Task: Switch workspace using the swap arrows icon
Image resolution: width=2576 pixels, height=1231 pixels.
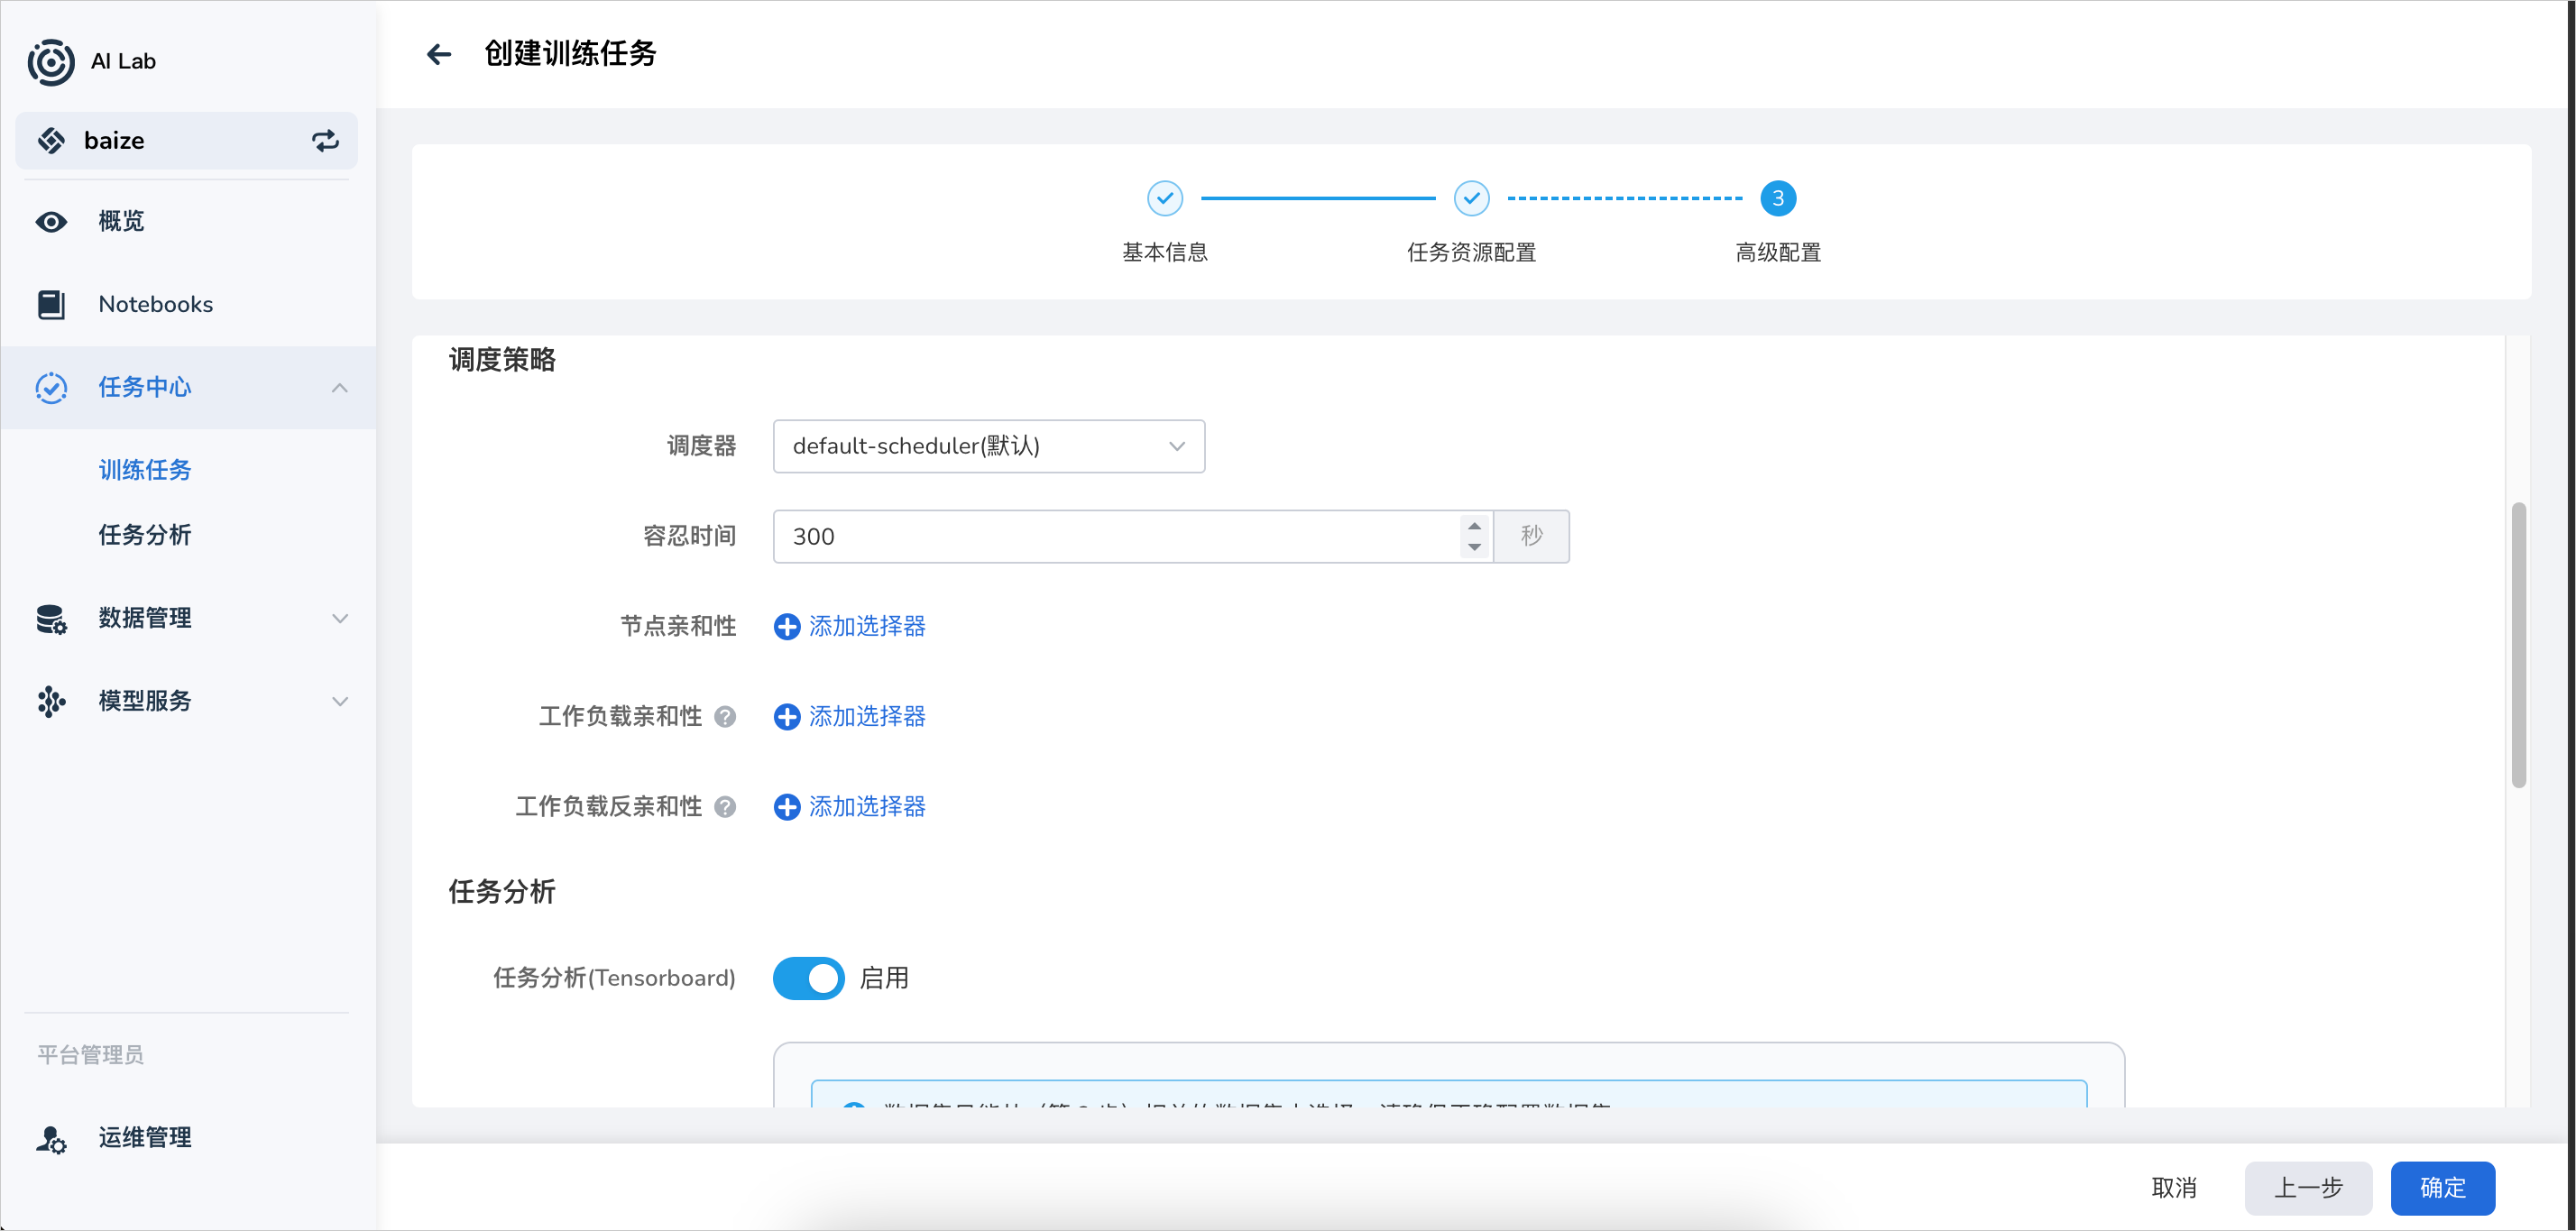Action: (325, 141)
